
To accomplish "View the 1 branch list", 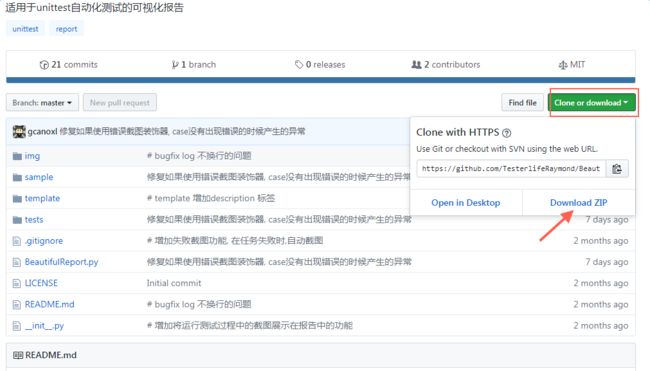I will (194, 65).
